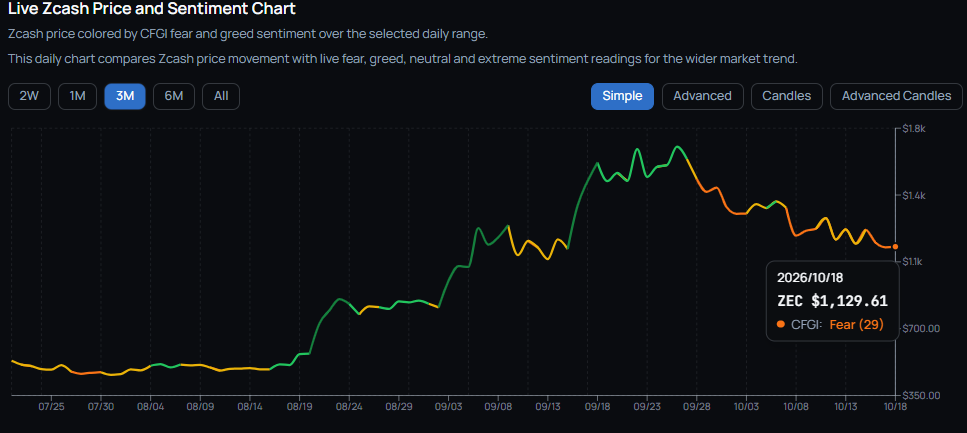Switch to Advanced chart mode
The width and height of the screenshot is (967, 433).
tap(702, 96)
